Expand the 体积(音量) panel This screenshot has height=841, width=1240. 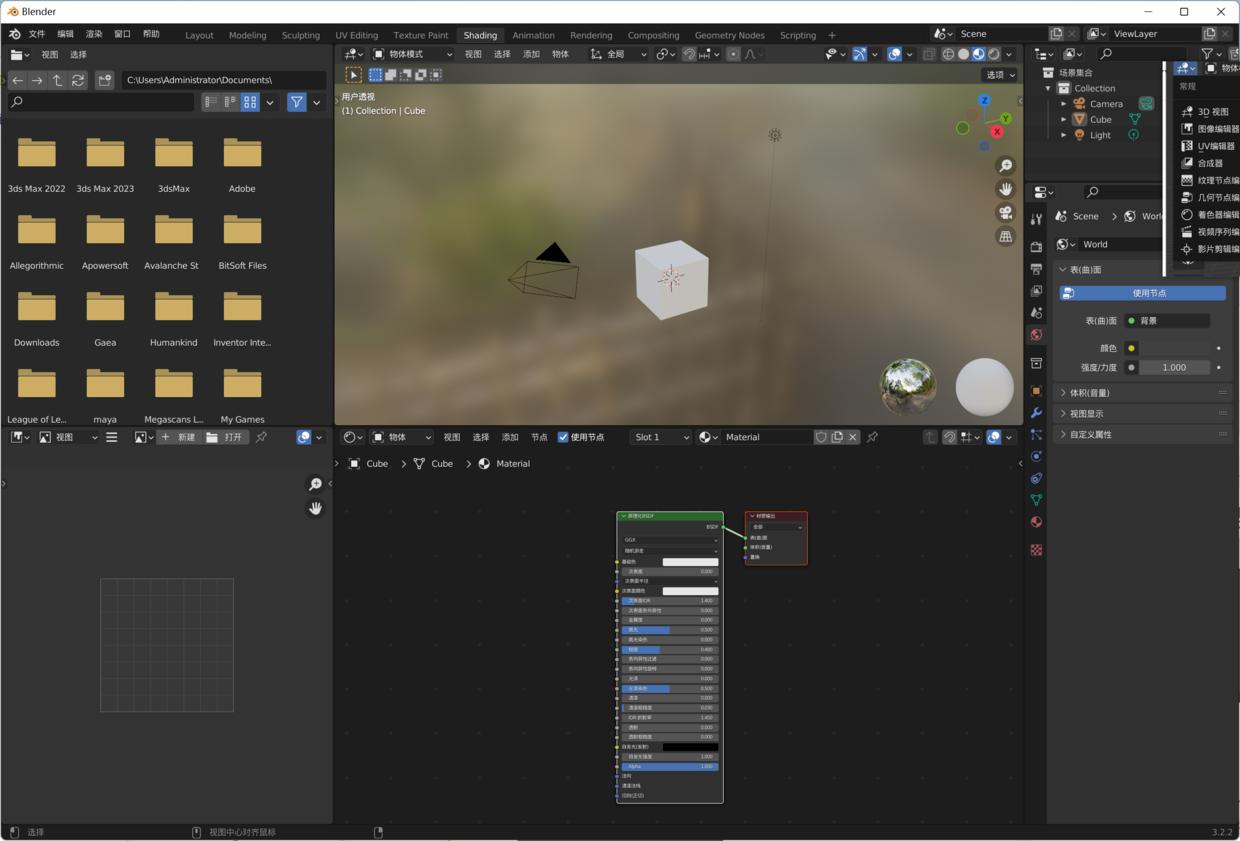tap(1090, 392)
